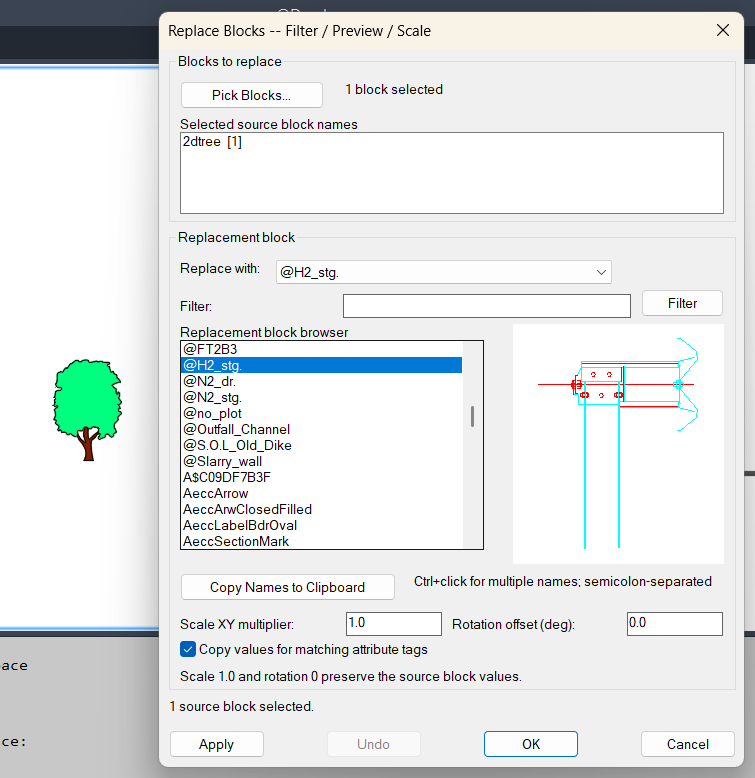Pick AeccArrow in the block browser
Screen dimensions: 755x778
pyautogui.click(x=321, y=493)
